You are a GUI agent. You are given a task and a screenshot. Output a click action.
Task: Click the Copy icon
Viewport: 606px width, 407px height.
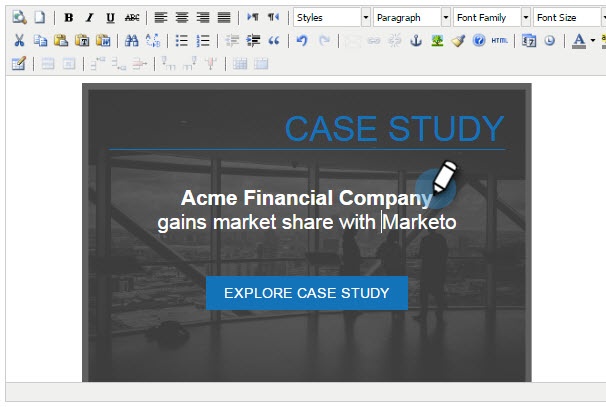coord(40,40)
